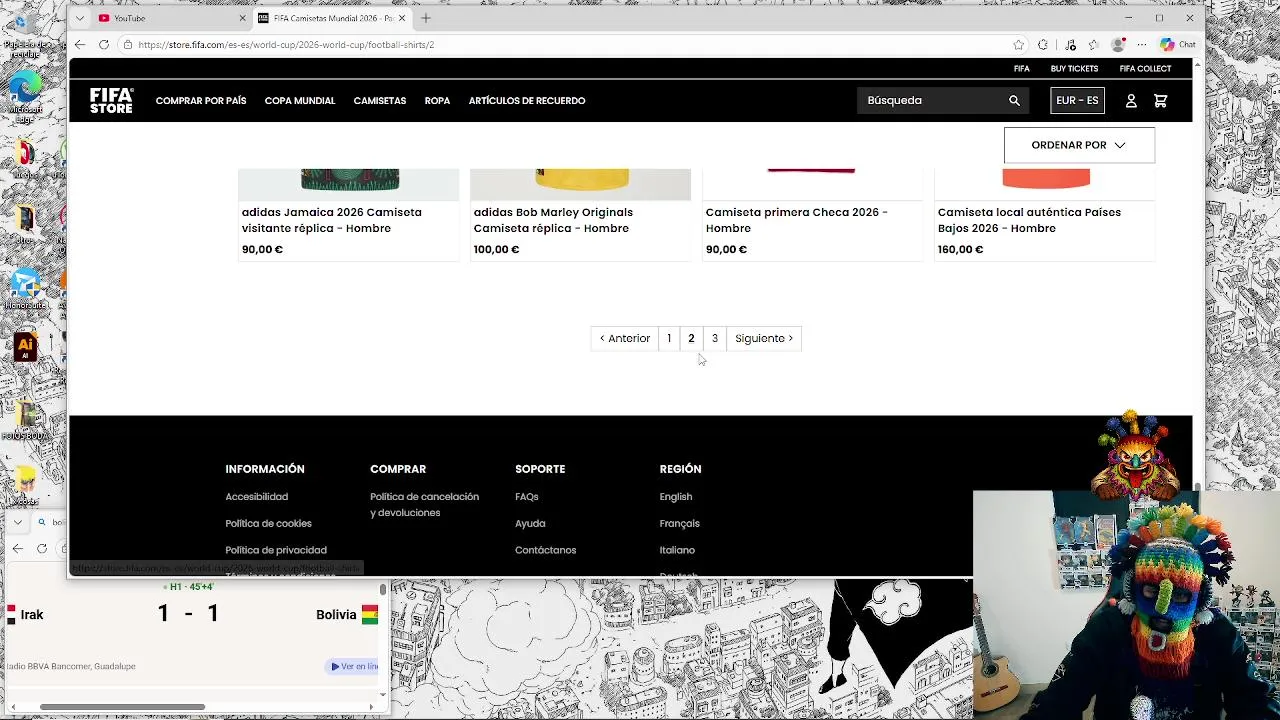Open the Edge profile avatar
This screenshot has height=720, width=1280.
pos(1118,44)
